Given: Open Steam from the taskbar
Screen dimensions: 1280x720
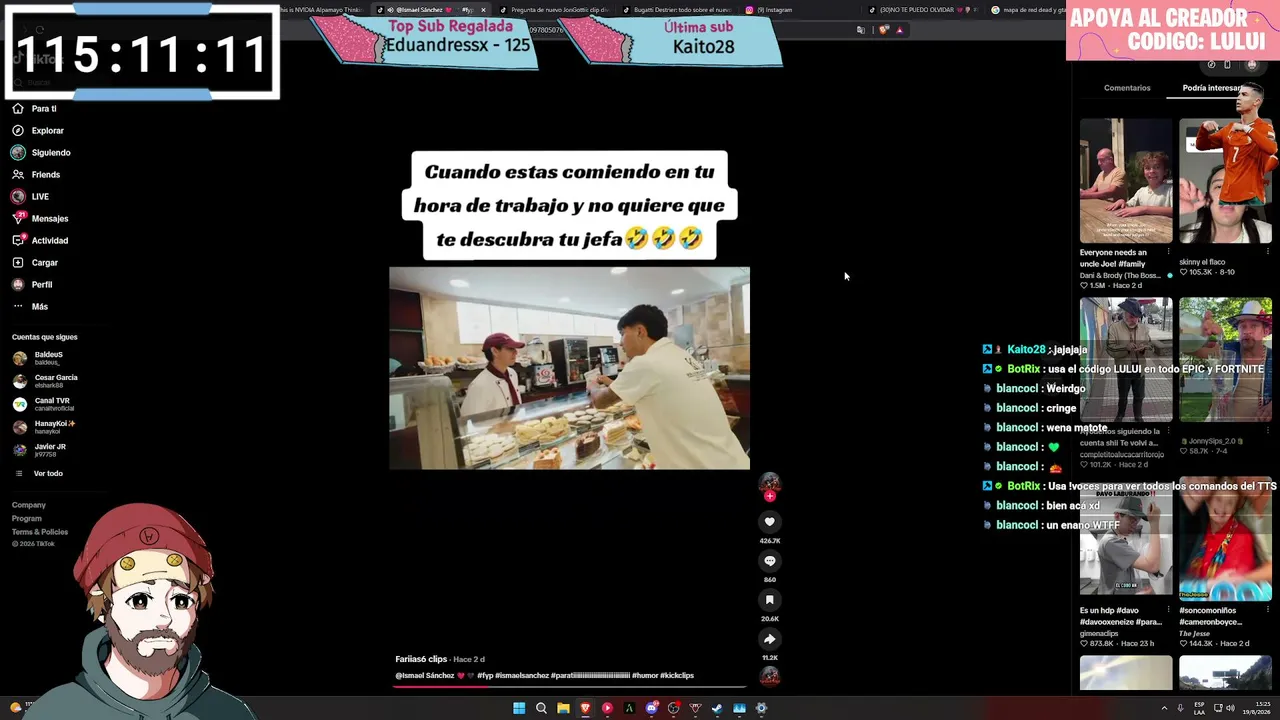Looking at the screenshot, I should click(717, 708).
